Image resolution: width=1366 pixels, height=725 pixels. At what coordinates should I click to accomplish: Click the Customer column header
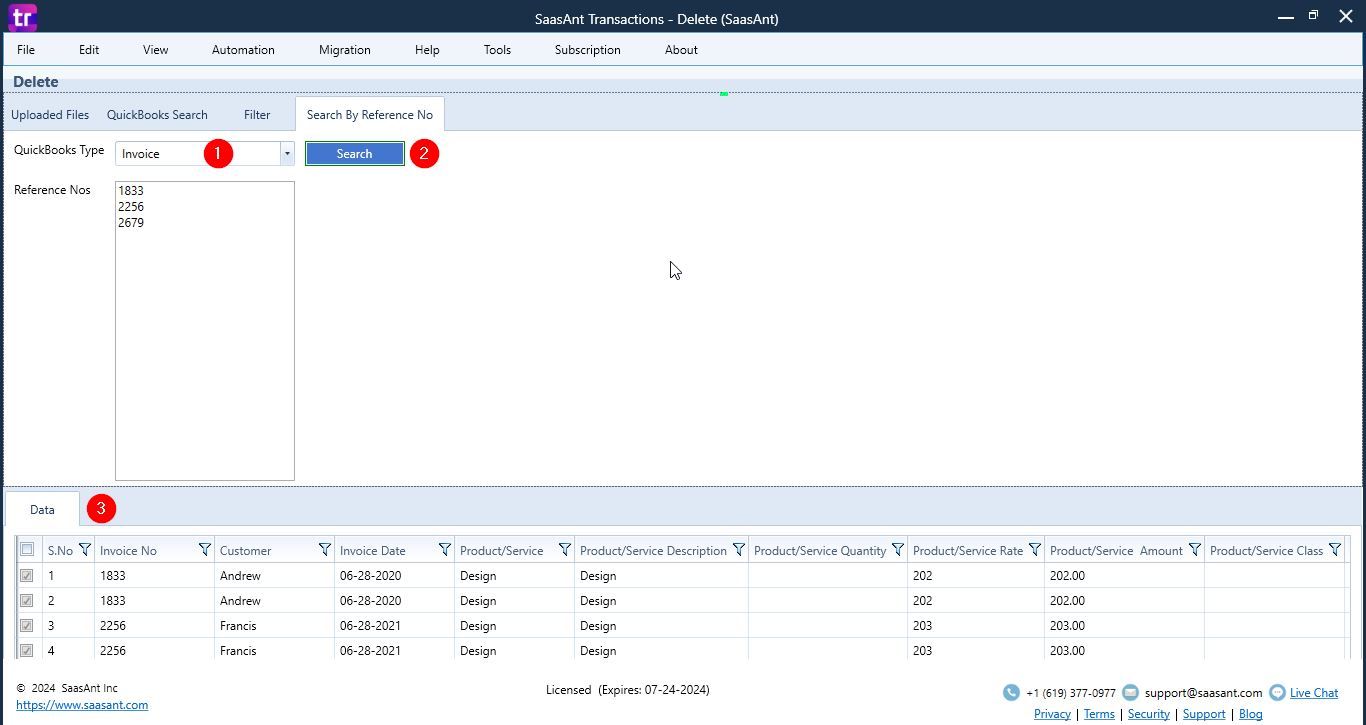tap(245, 551)
